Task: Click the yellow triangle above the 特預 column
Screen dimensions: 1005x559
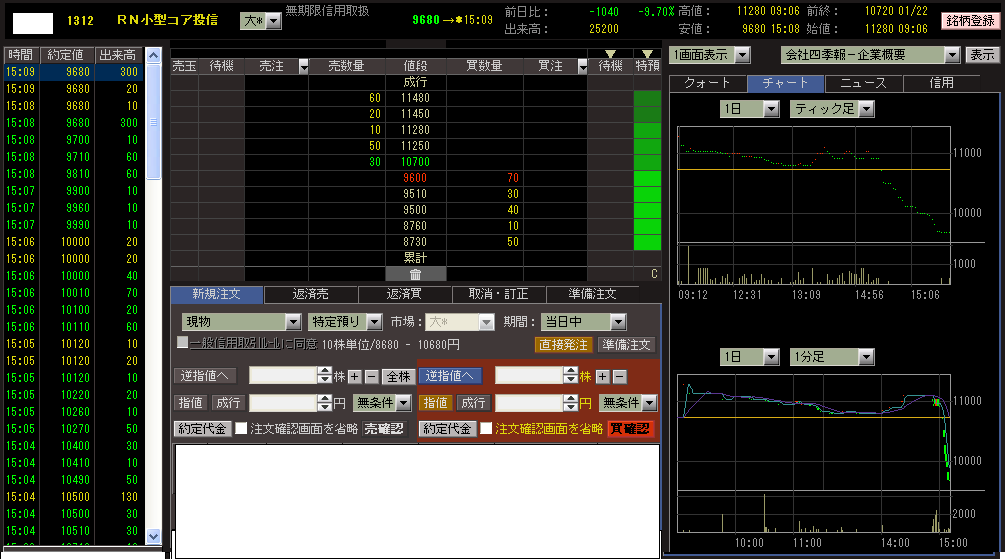Action: coord(647,53)
